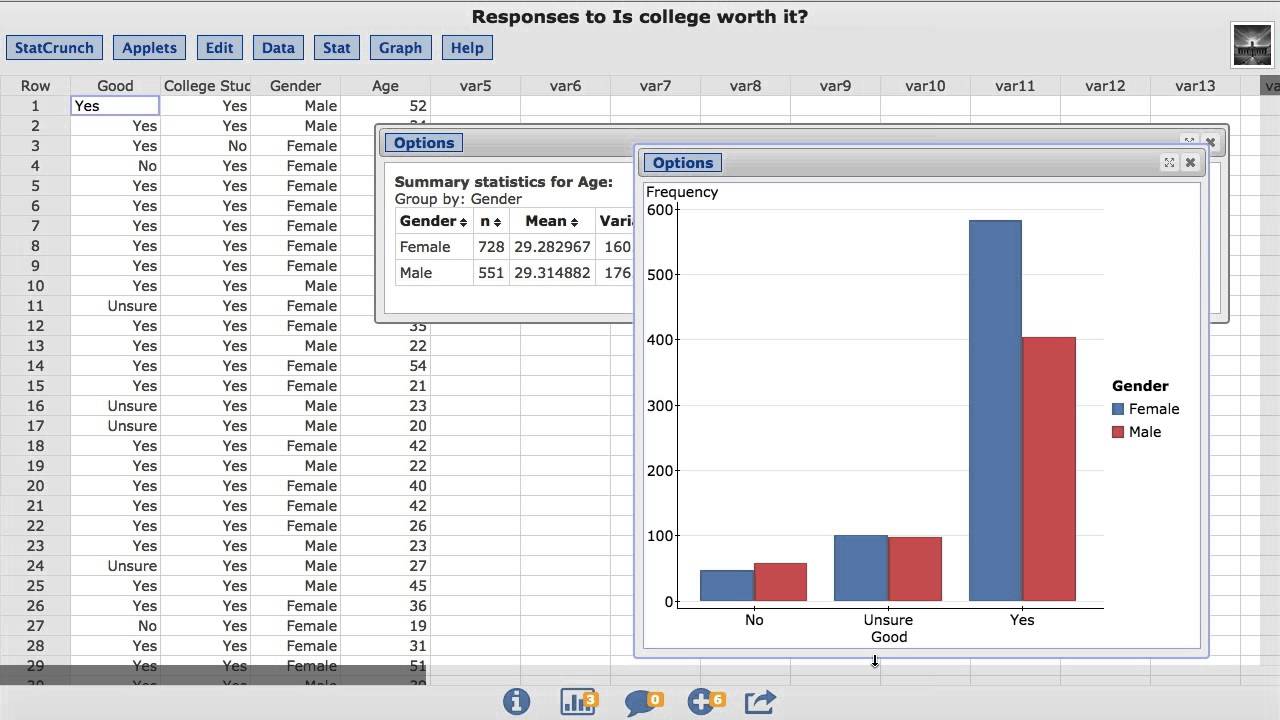Click the red Male bar for Yes
Viewport: 1280px width, 720px height.
tap(1049, 469)
